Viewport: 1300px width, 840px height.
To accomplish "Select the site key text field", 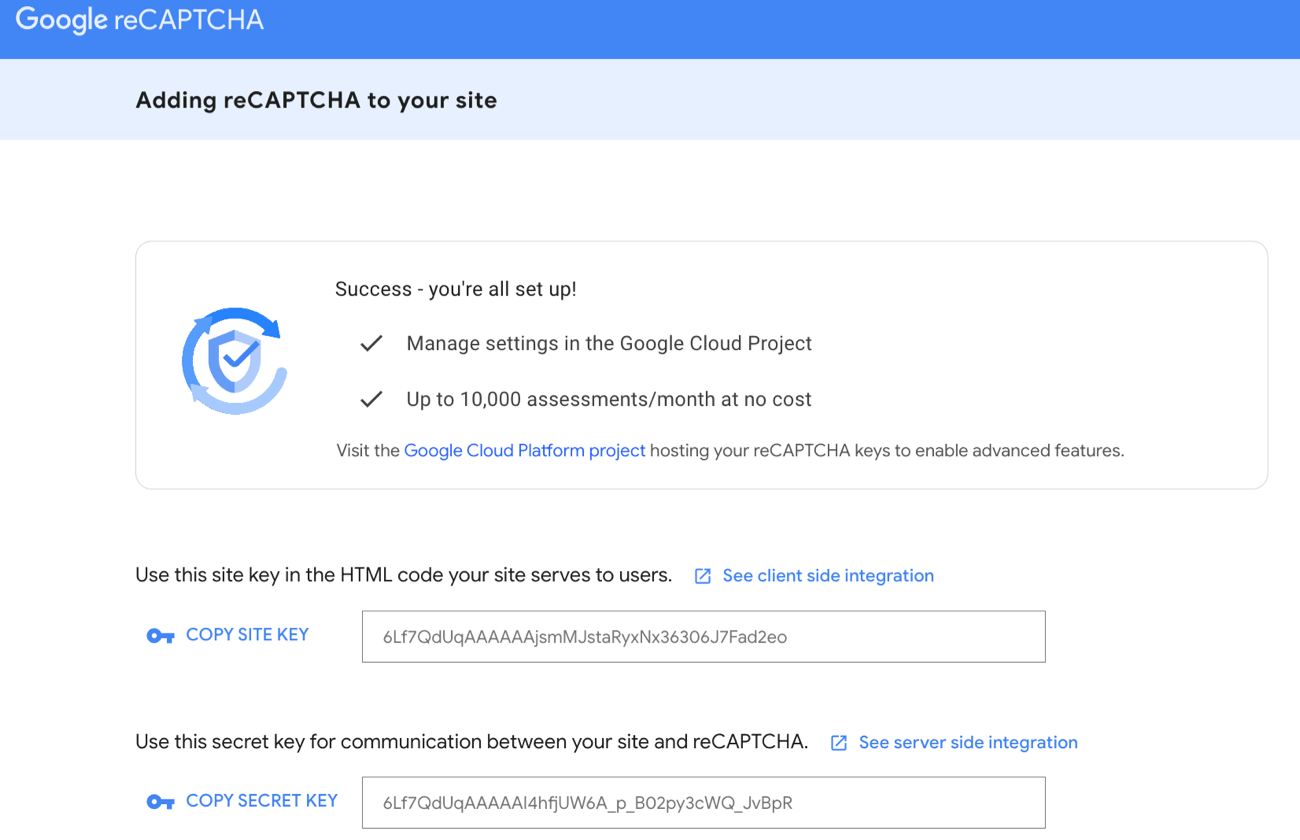I will point(704,637).
